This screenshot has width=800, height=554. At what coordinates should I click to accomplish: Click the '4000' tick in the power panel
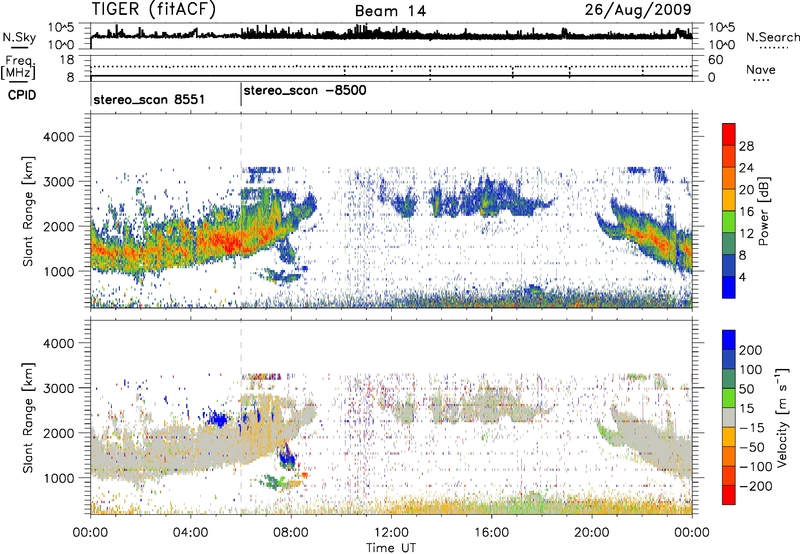tap(58, 137)
